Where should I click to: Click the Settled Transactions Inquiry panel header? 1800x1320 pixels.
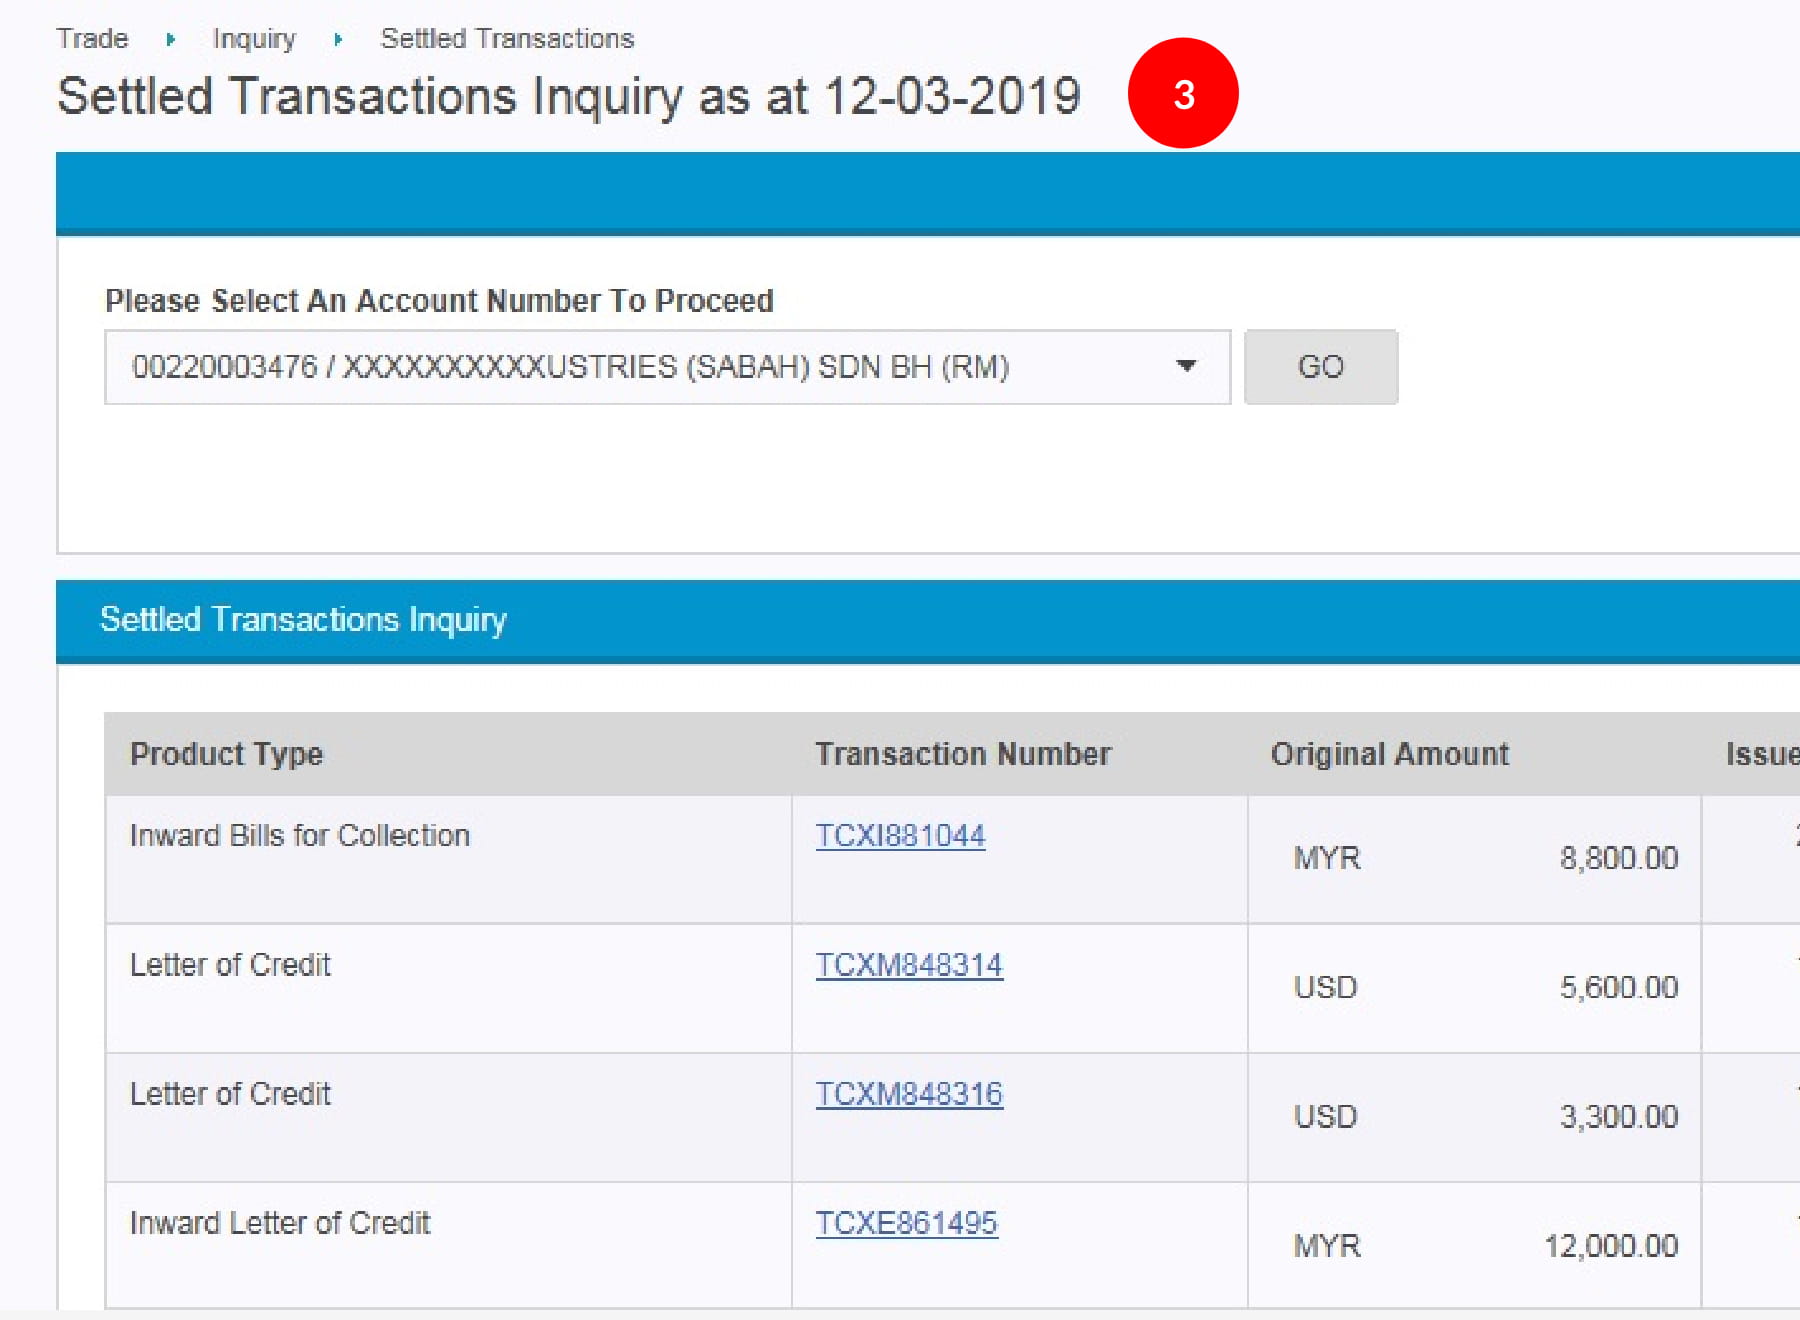click(x=303, y=620)
